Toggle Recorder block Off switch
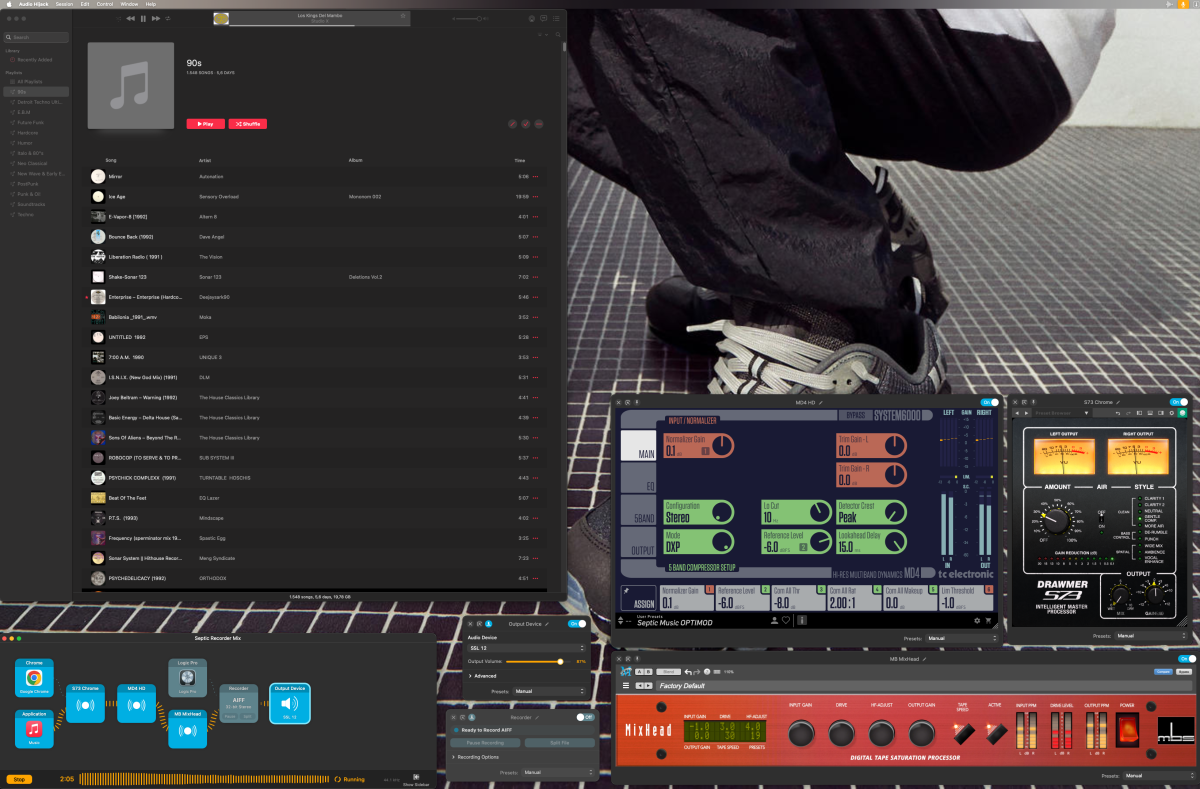The height and width of the screenshot is (789, 1200). point(584,717)
